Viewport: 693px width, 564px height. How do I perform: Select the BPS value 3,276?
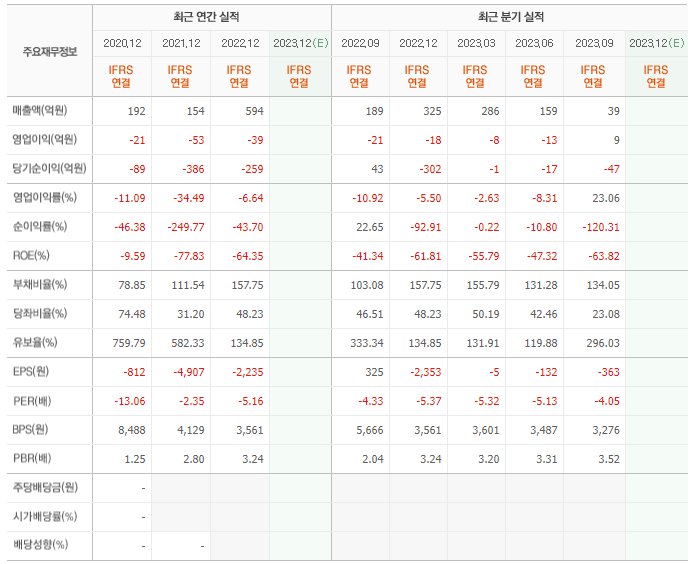click(x=606, y=431)
